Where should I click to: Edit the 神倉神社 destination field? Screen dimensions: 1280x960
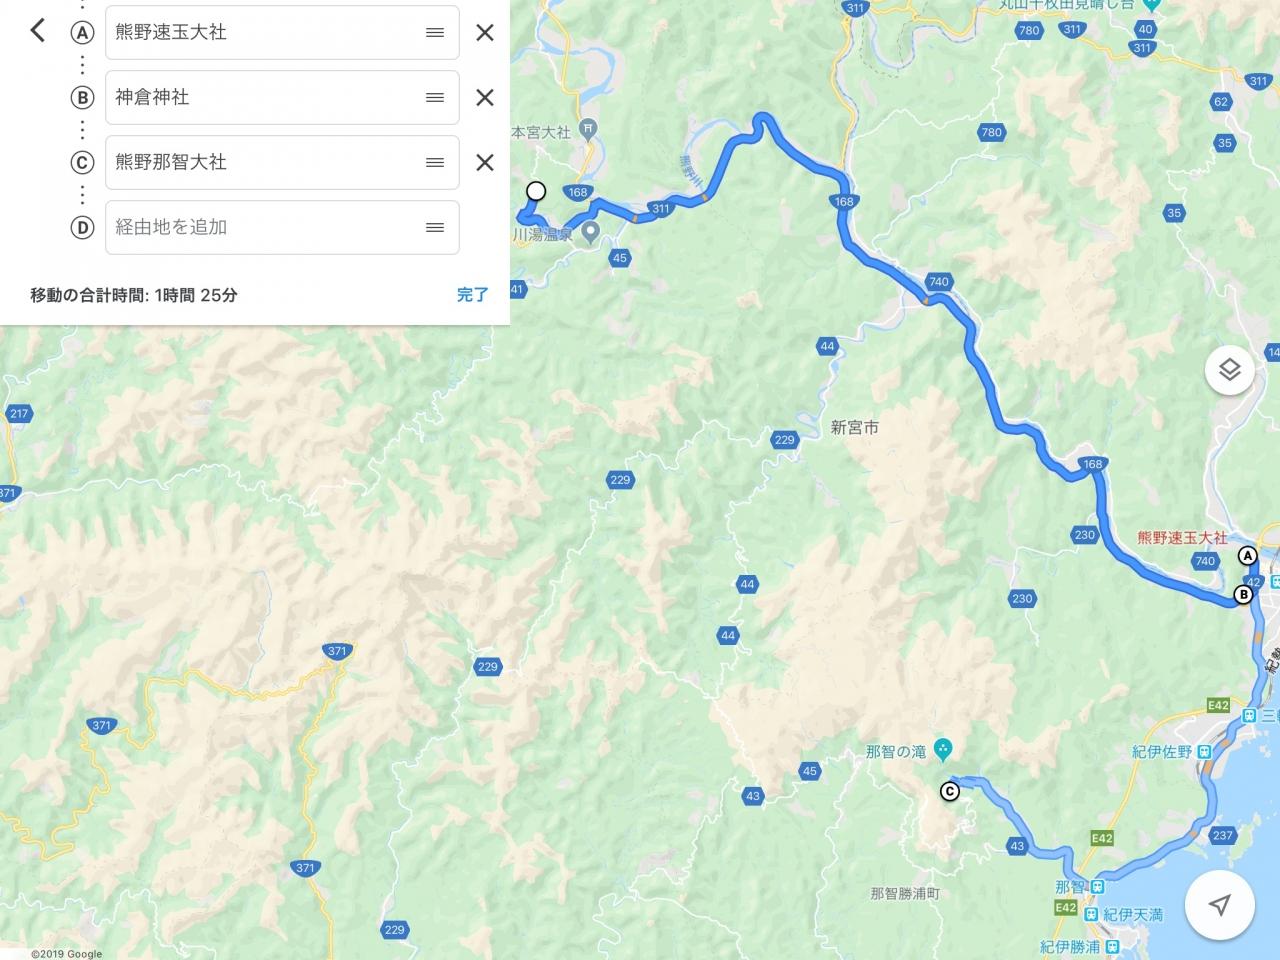point(282,97)
